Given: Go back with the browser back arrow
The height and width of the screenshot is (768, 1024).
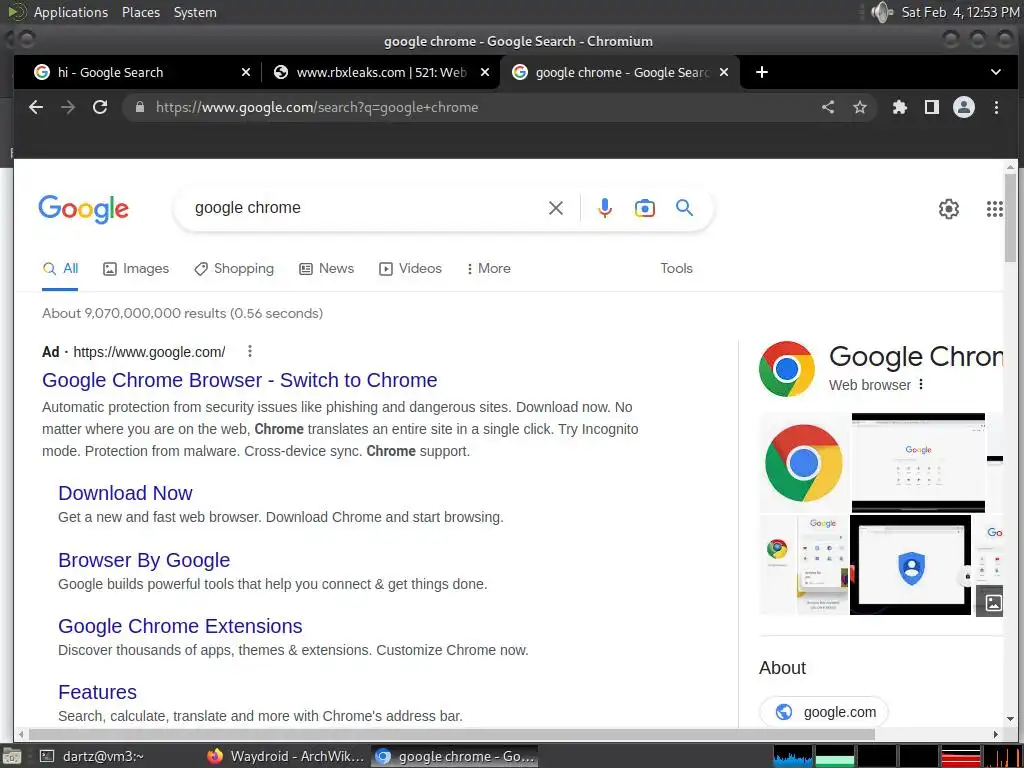Looking at the screenshot, I should coord(36,107).
